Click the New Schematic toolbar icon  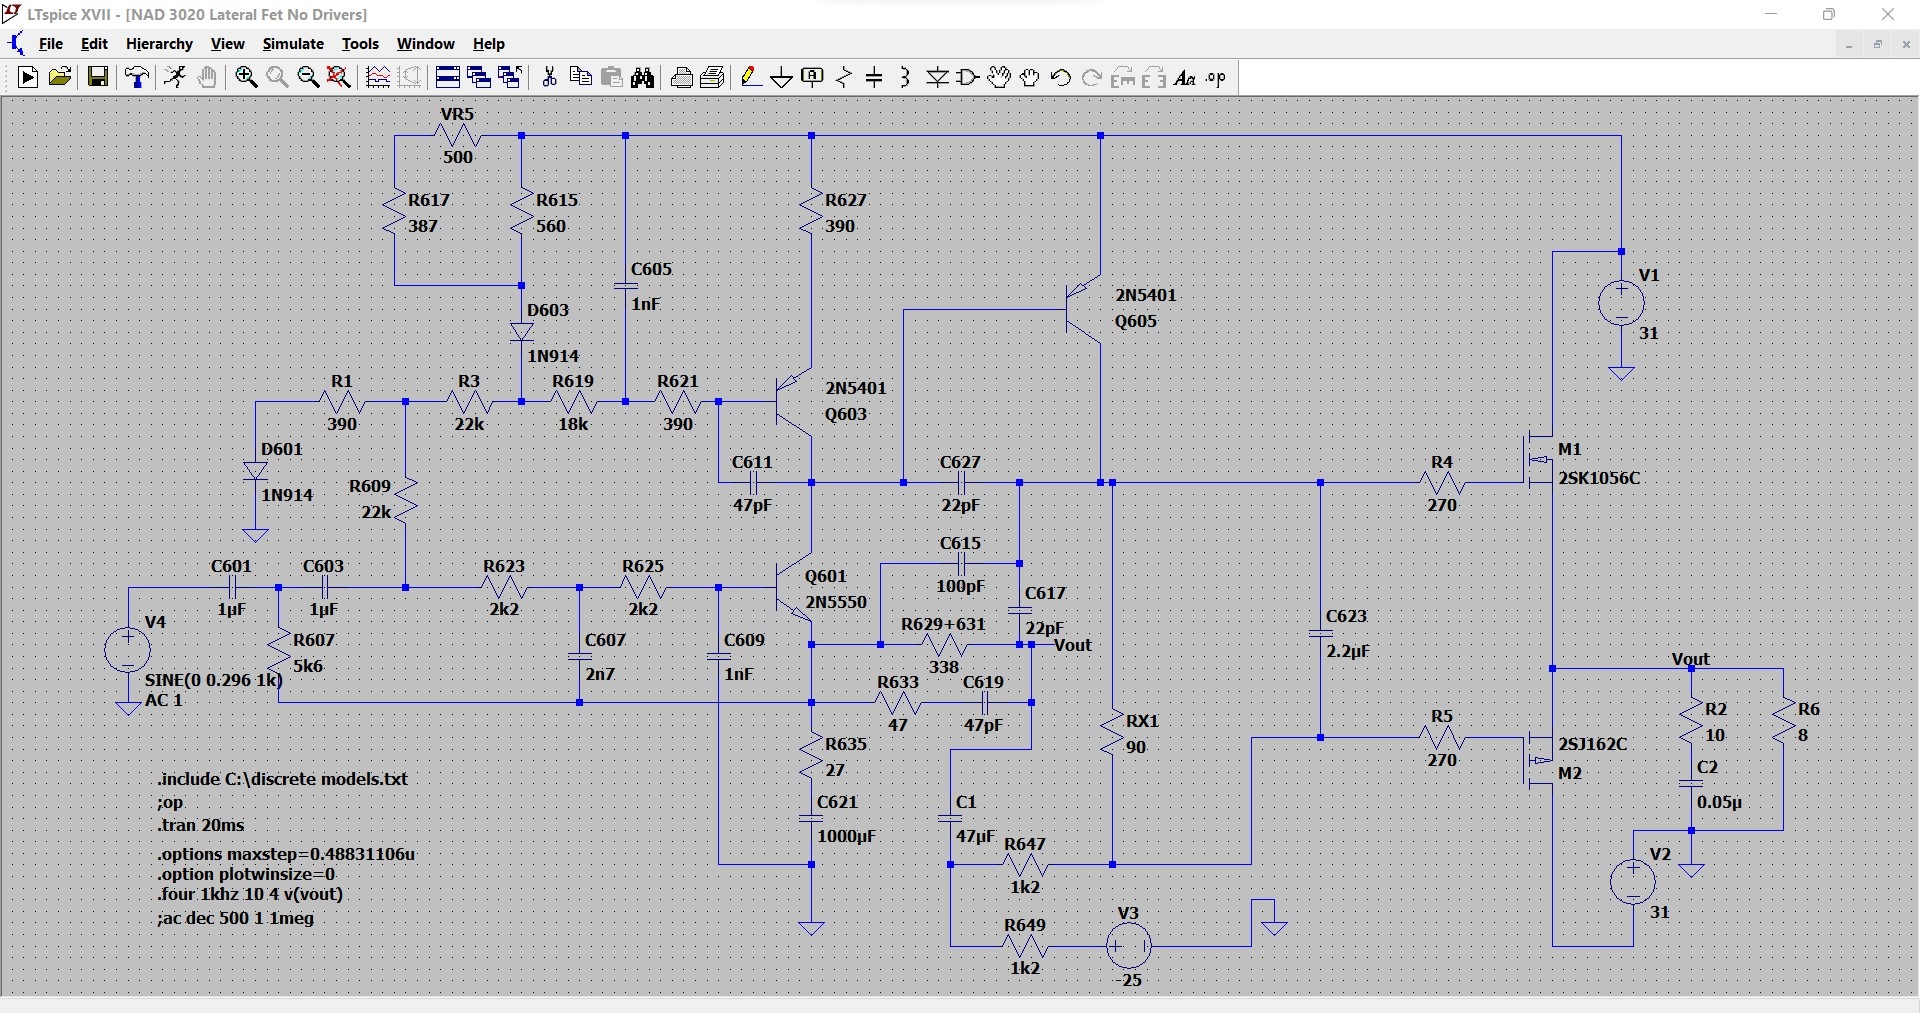pyautogui.click(x=28, y=78)
